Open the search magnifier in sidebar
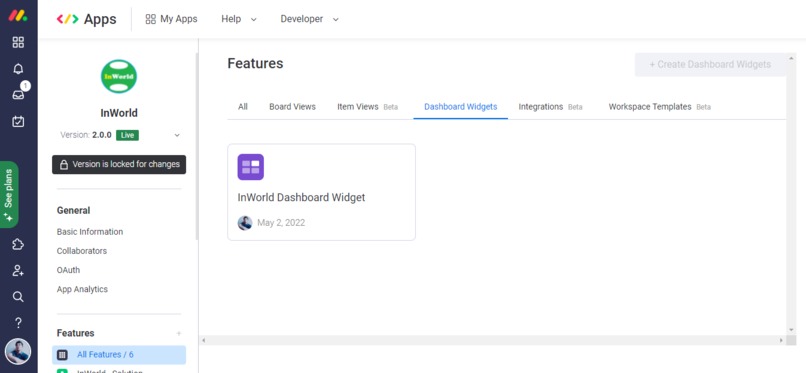Screen dimensions: 806x373 [x=18, y=296]
